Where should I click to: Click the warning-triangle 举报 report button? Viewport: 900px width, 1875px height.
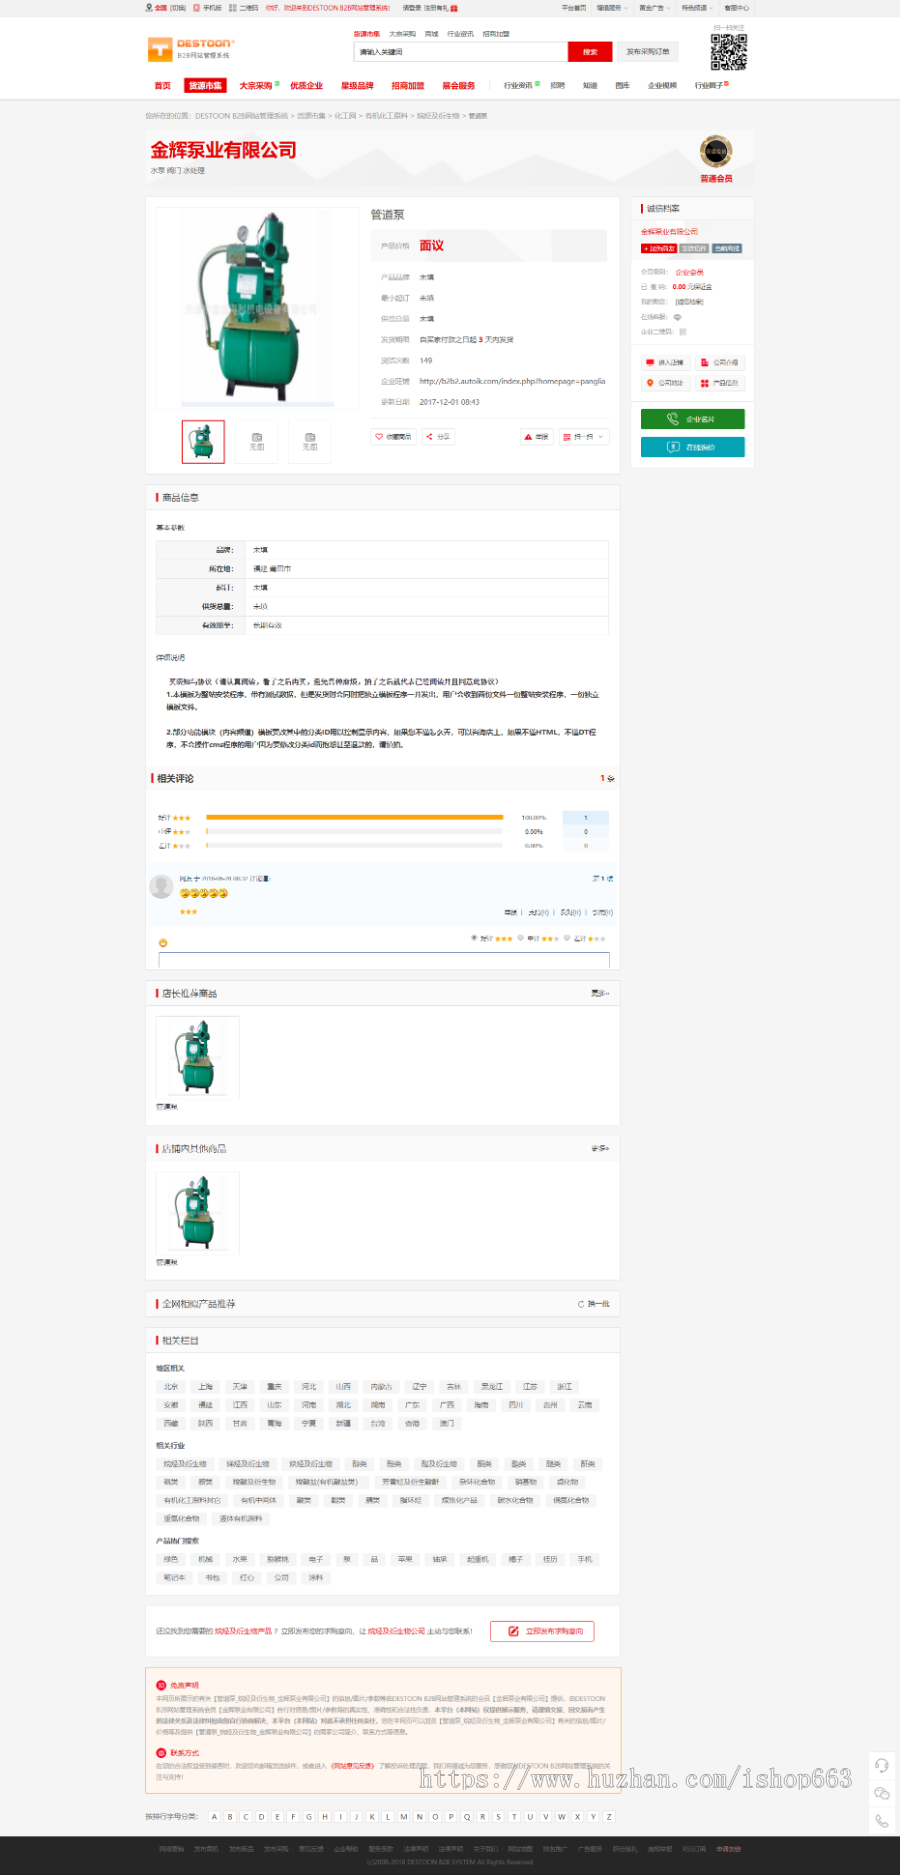coord(537,437)
